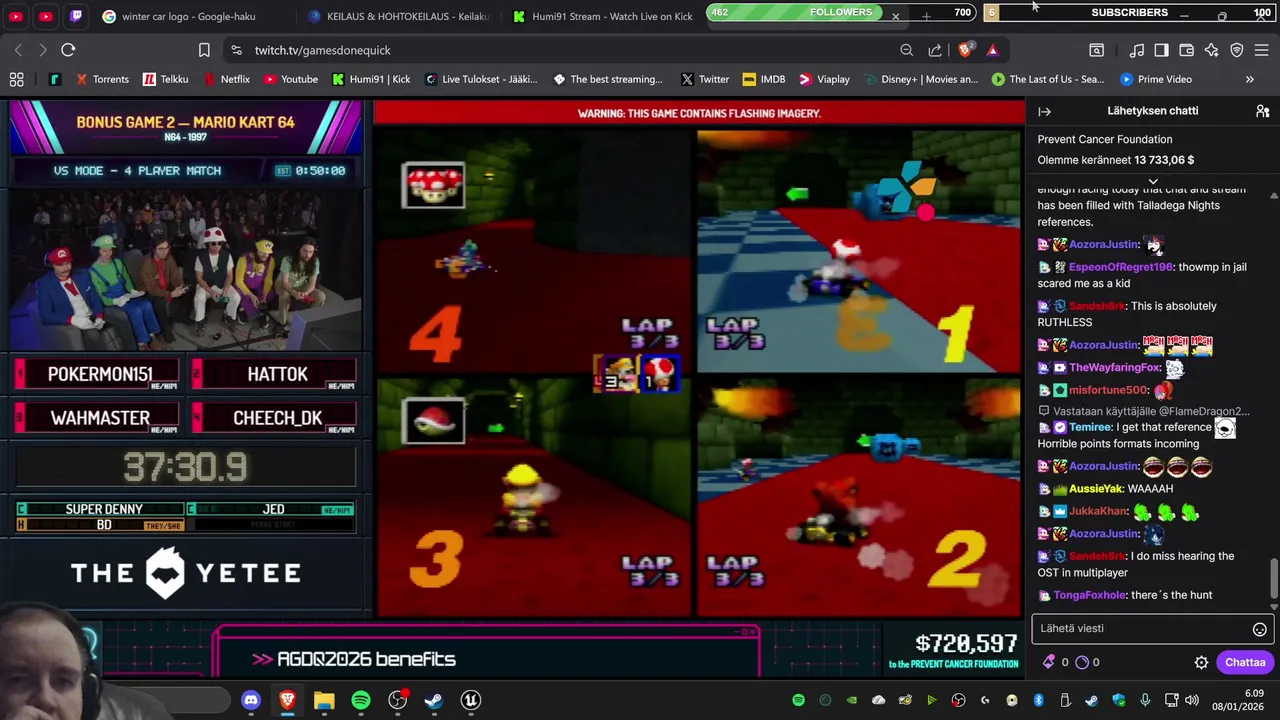
Task: Open Twitter bookmark
Action: 705,79
